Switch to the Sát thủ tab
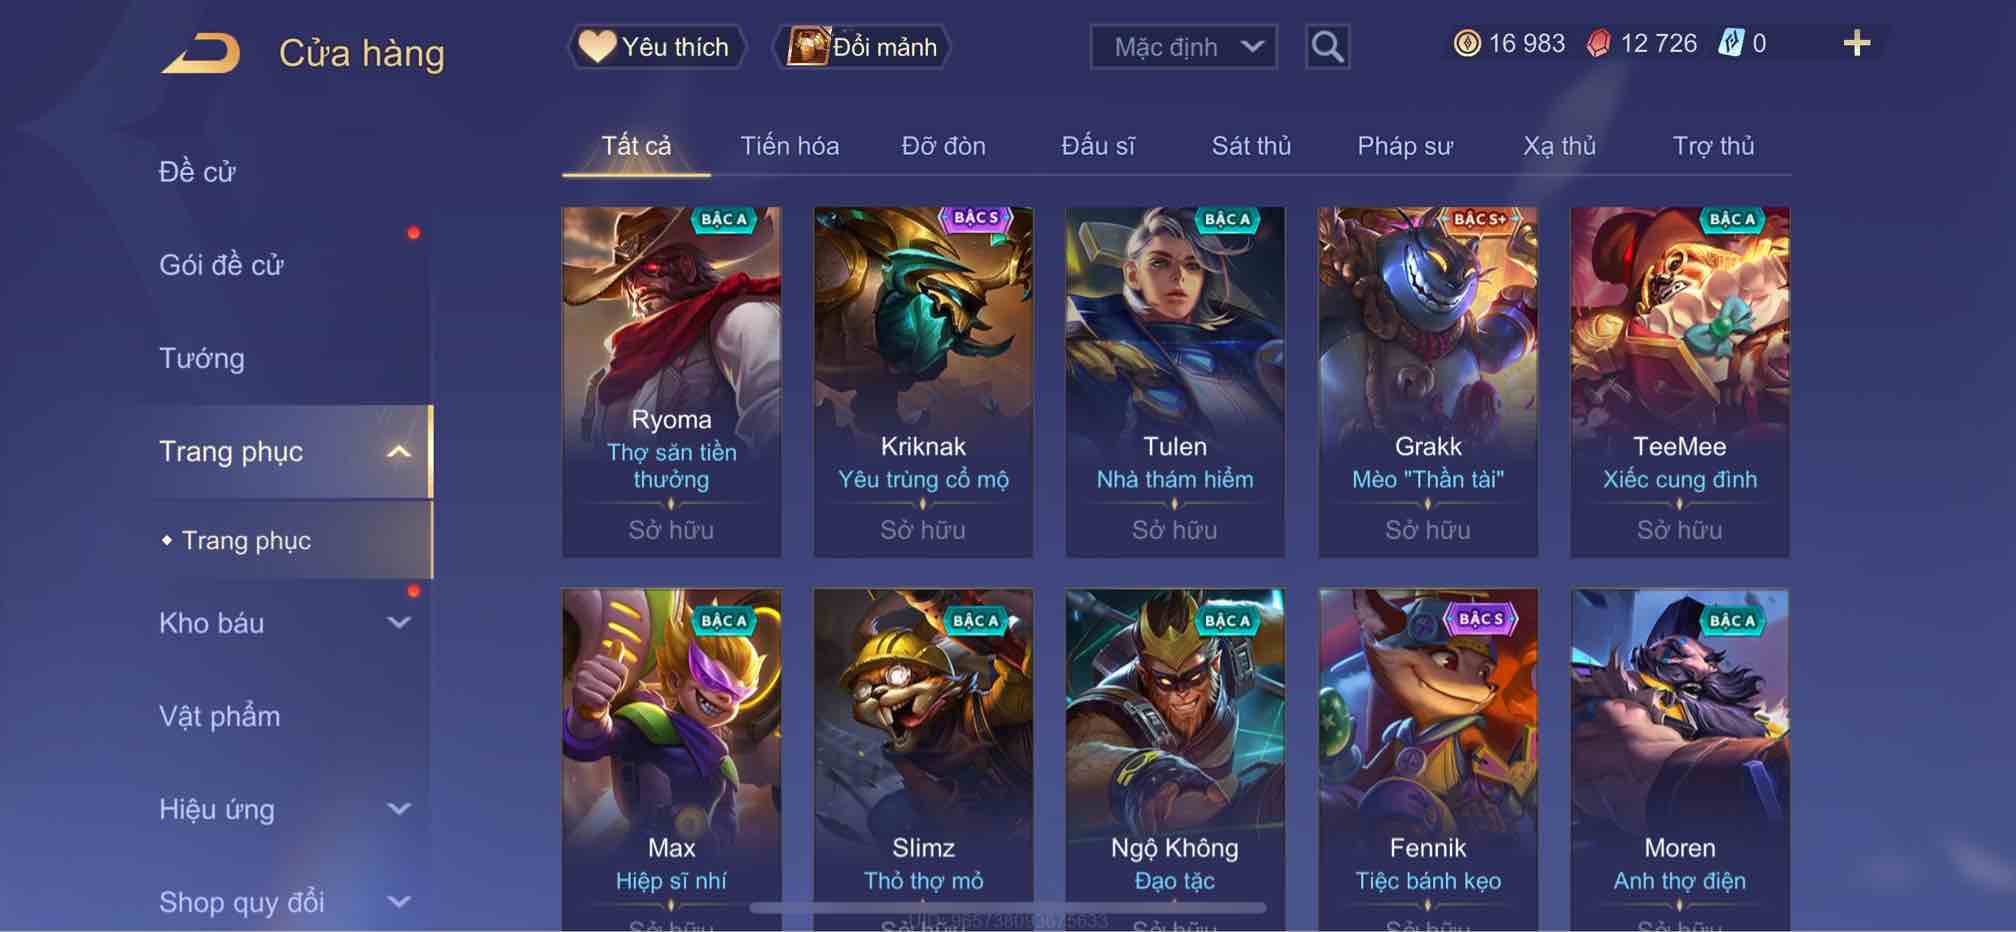 [1251, 146]
